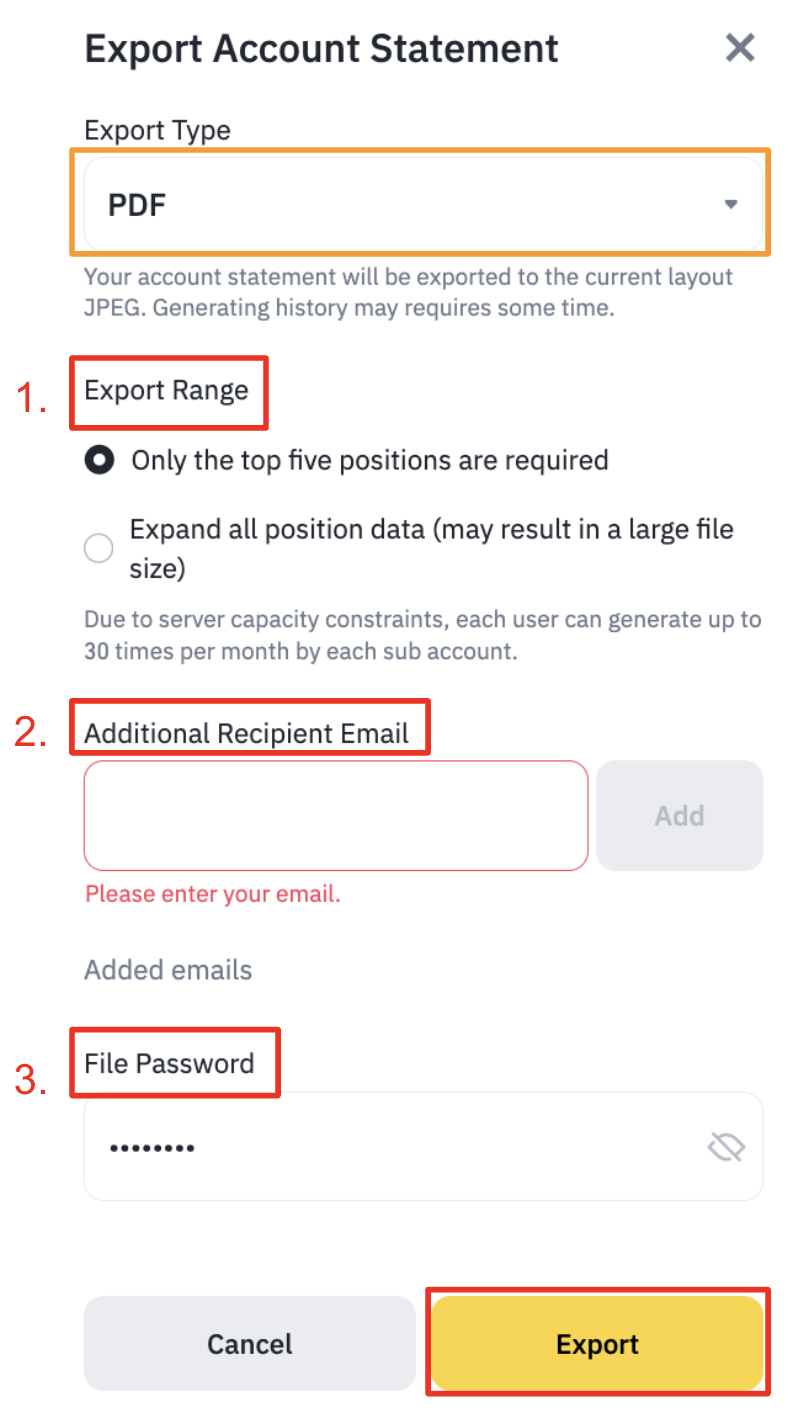Select the top five positions radio button
Viewport: 802px width, 1426px height.
[99, 461]
